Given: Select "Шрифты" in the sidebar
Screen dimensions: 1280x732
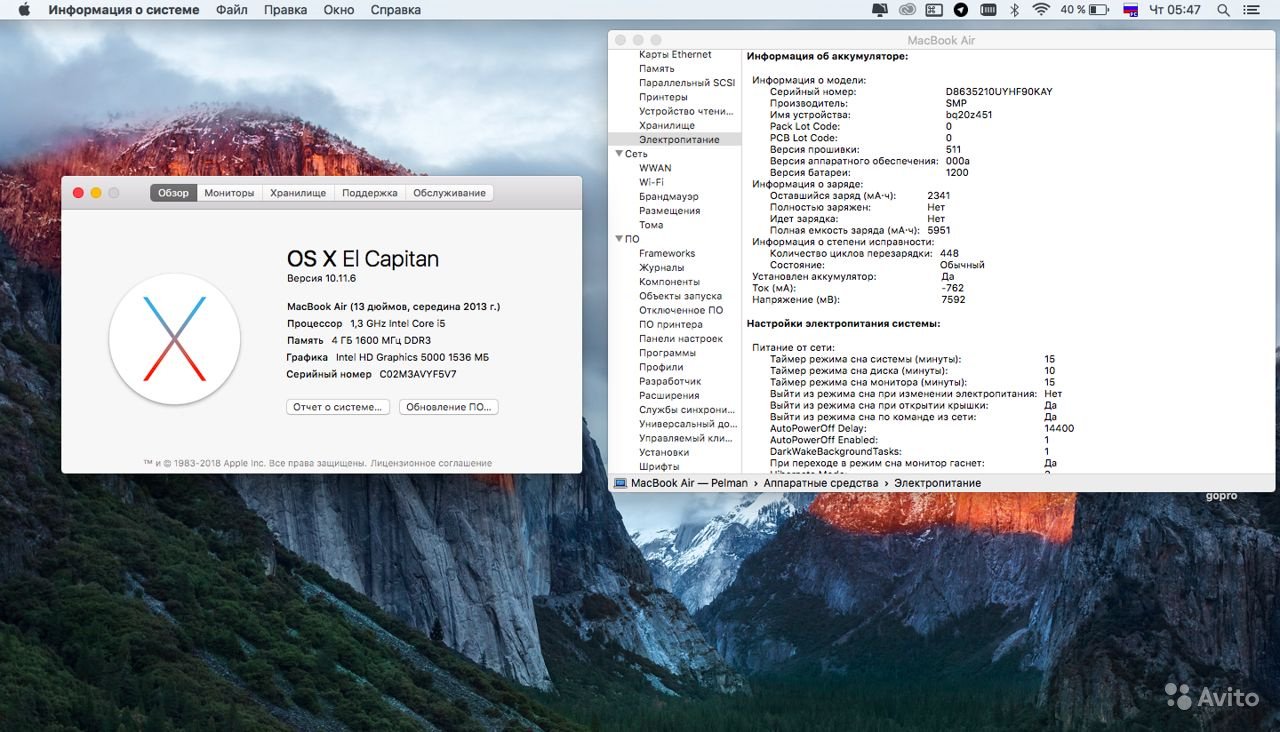Looking at the screenshot, I should pos(659,466).
